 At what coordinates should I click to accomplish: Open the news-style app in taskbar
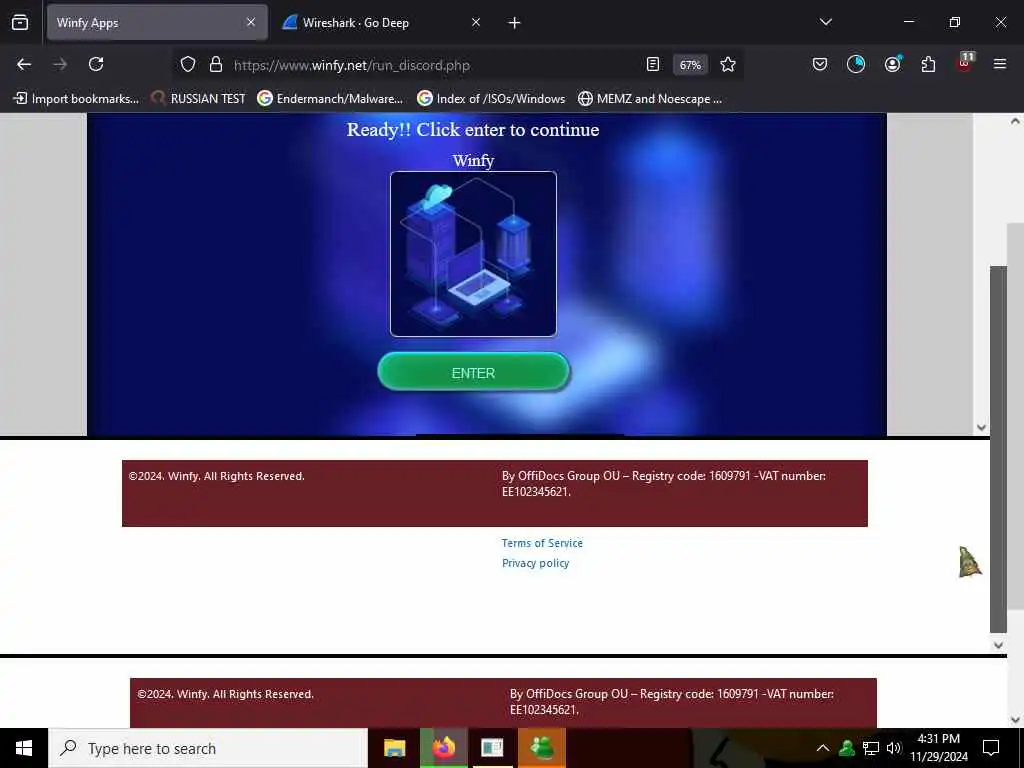492,748
